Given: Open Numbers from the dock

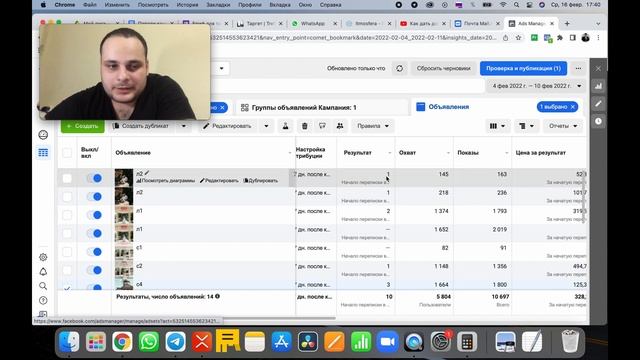Looking at the screenshot, I should pos(361,342).
